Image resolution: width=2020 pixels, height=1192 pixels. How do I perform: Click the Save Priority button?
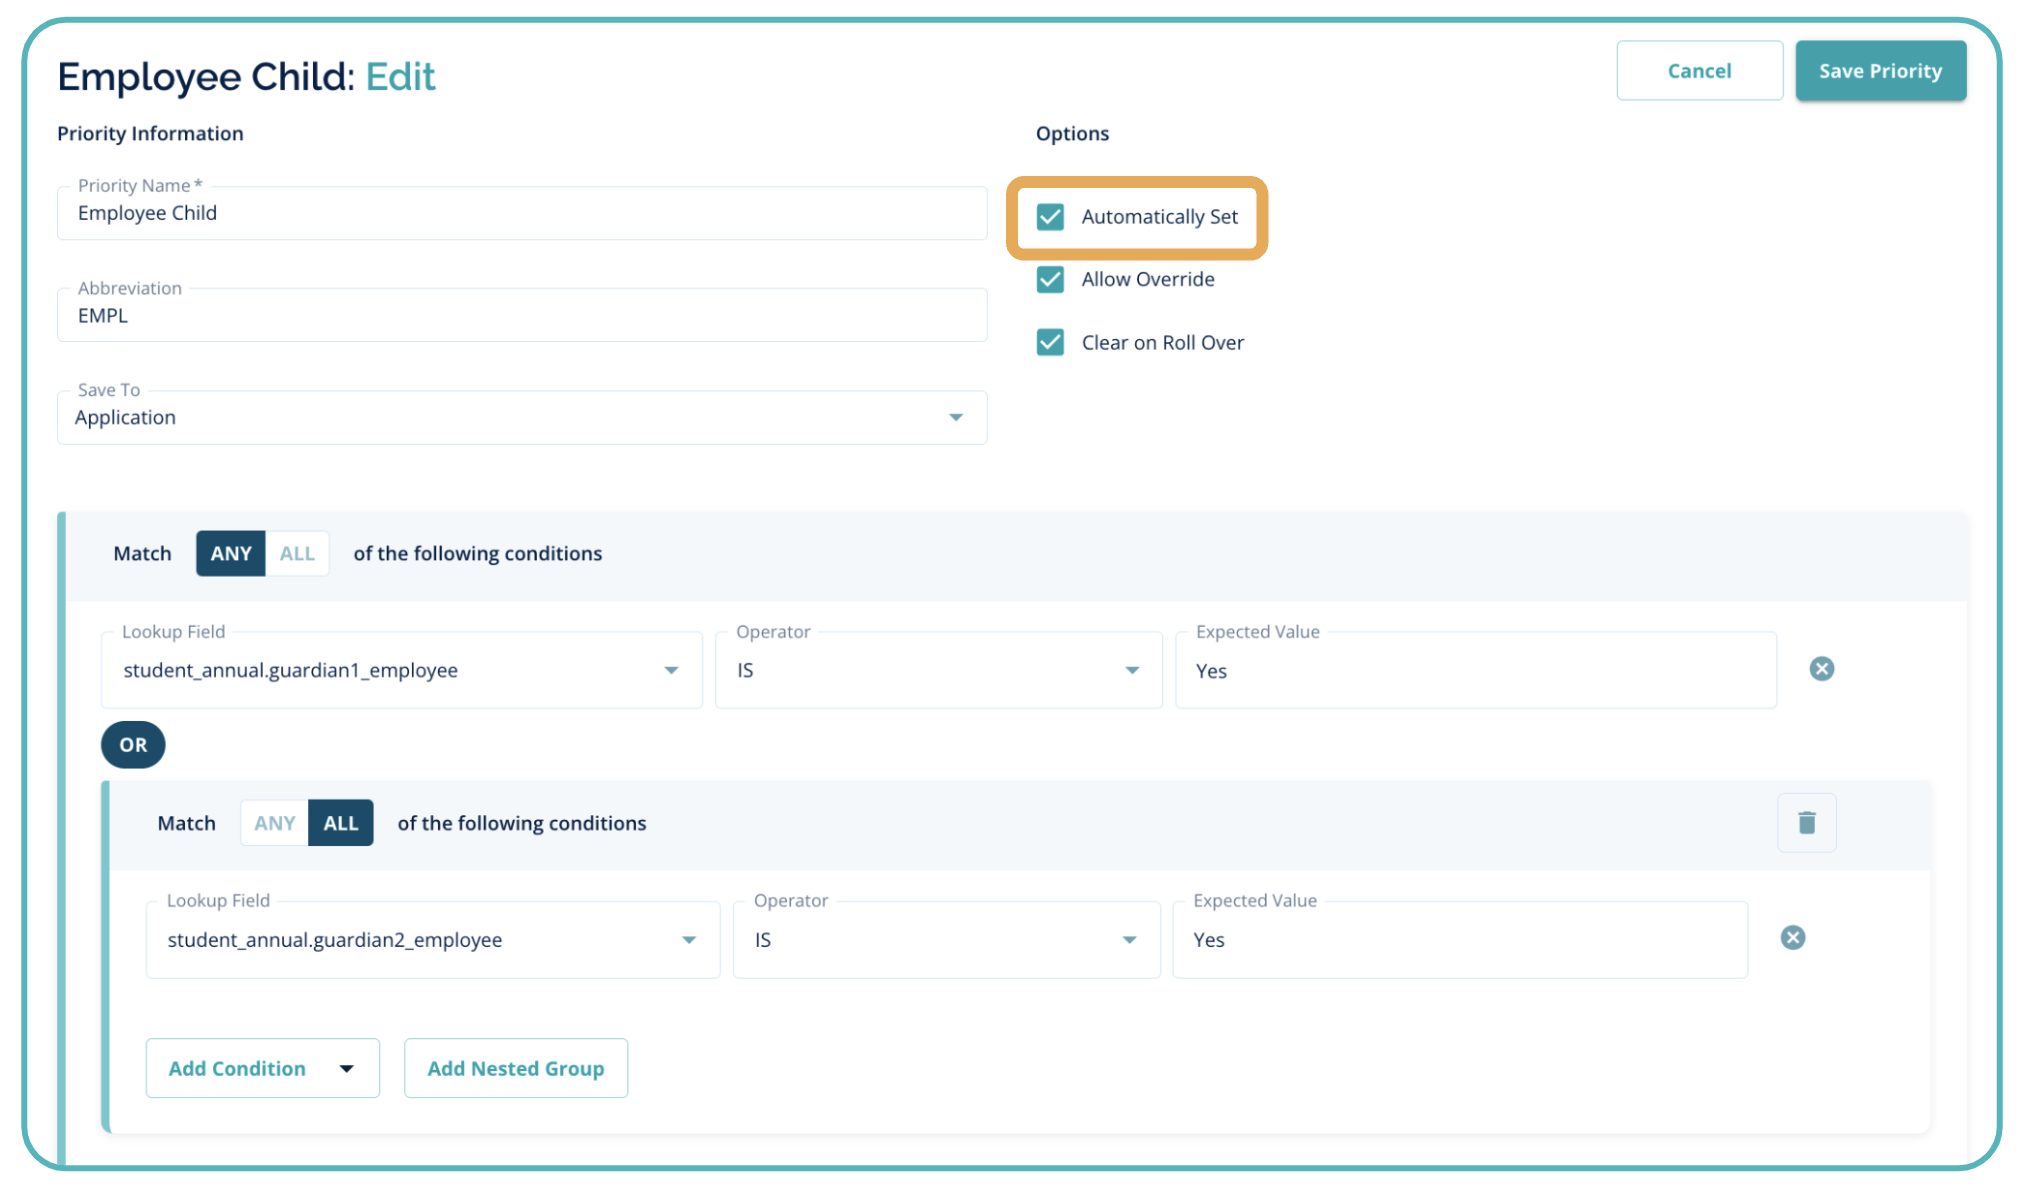coord(1879,71)
